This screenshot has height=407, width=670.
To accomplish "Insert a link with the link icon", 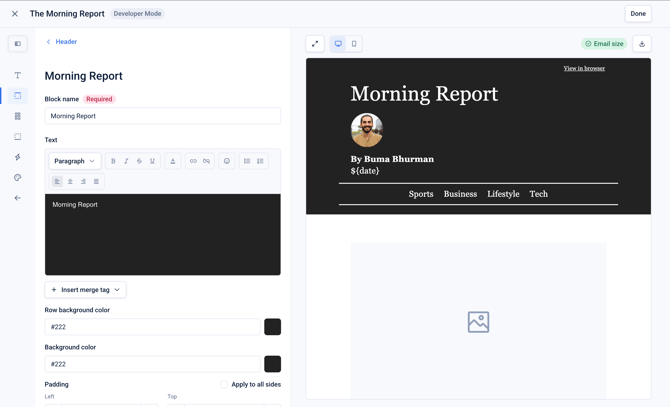I will pyautogui.click(x=194, y=161).
